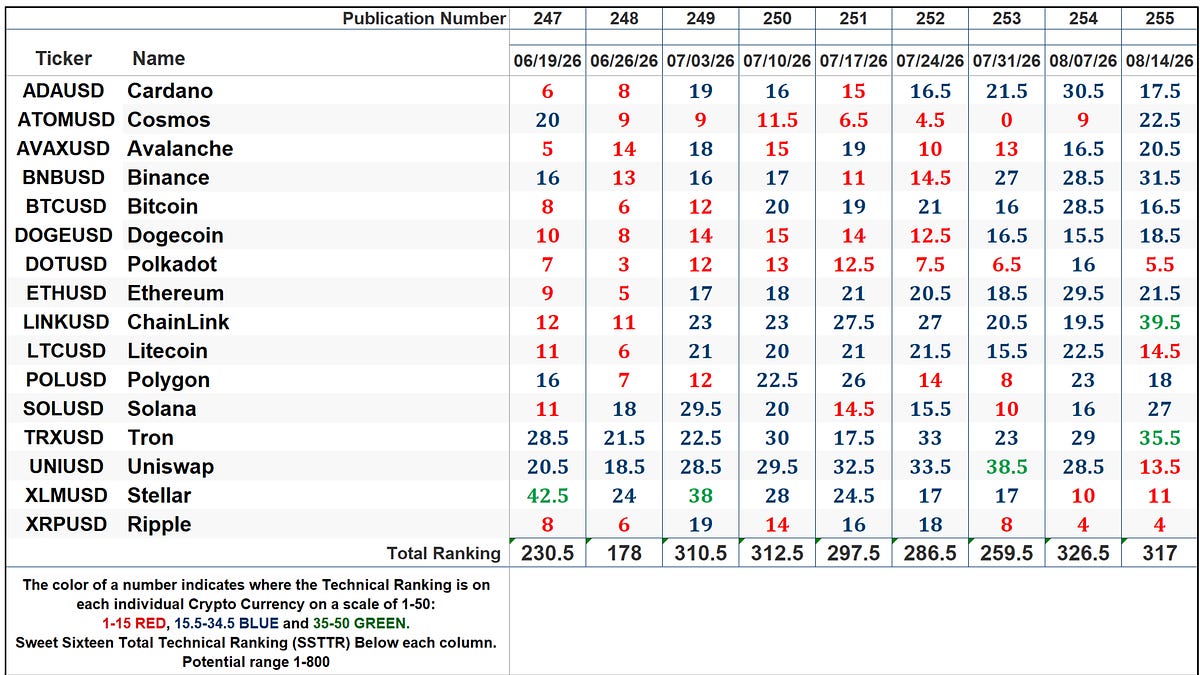Click Cosmos's 11.5 value for 07/10/26
Screen dimensions: 1200x675
pos(777,120)
